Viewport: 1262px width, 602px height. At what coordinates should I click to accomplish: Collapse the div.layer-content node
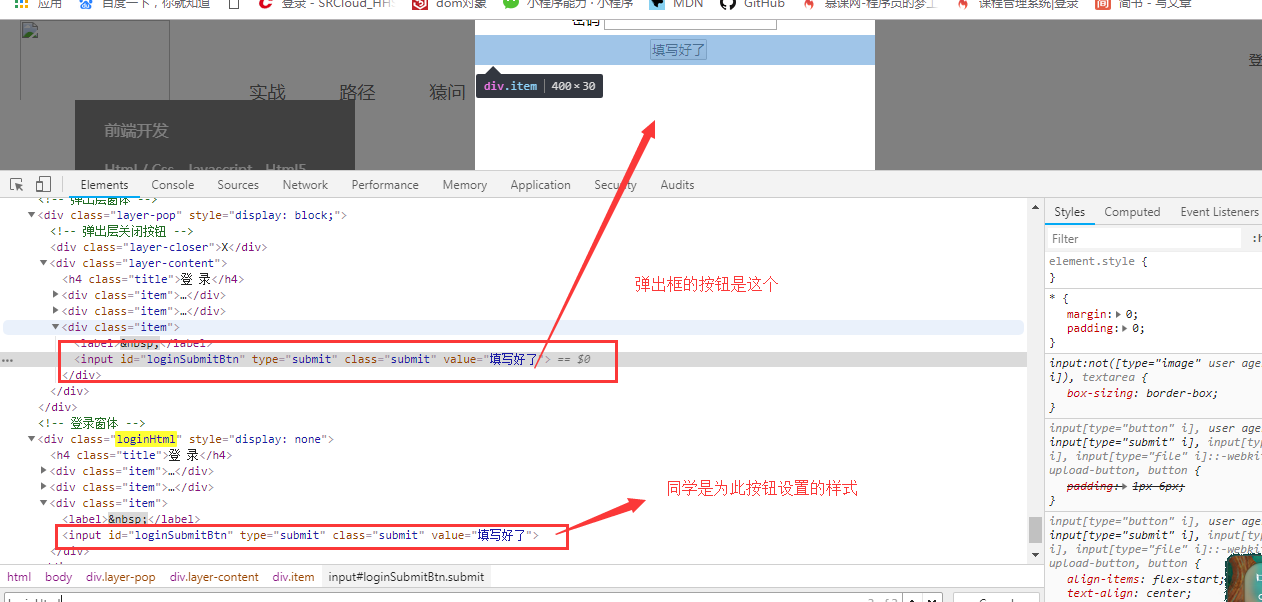click(44, 263)
